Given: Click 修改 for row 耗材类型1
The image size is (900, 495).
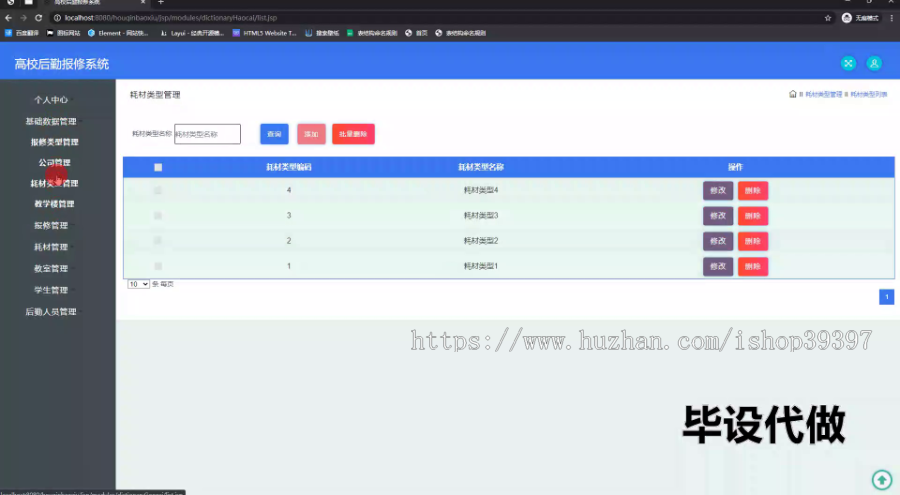Looking at the screenshot, I should [x=718, y=266].
